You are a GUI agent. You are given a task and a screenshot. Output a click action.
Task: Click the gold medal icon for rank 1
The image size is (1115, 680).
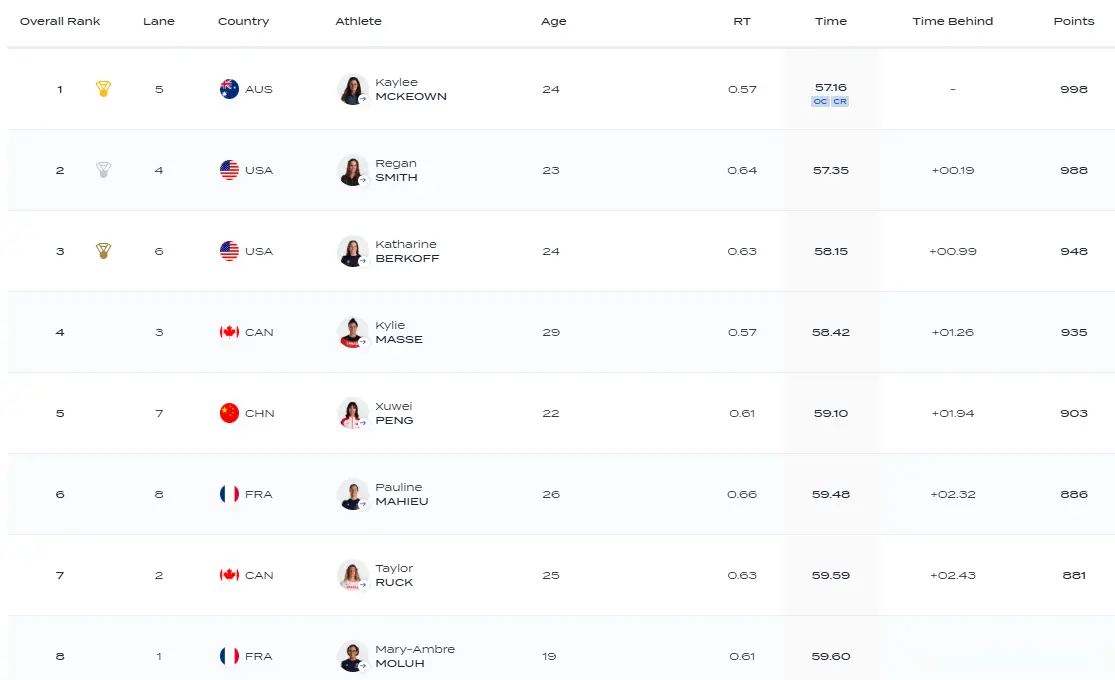(x=103, y=89)
